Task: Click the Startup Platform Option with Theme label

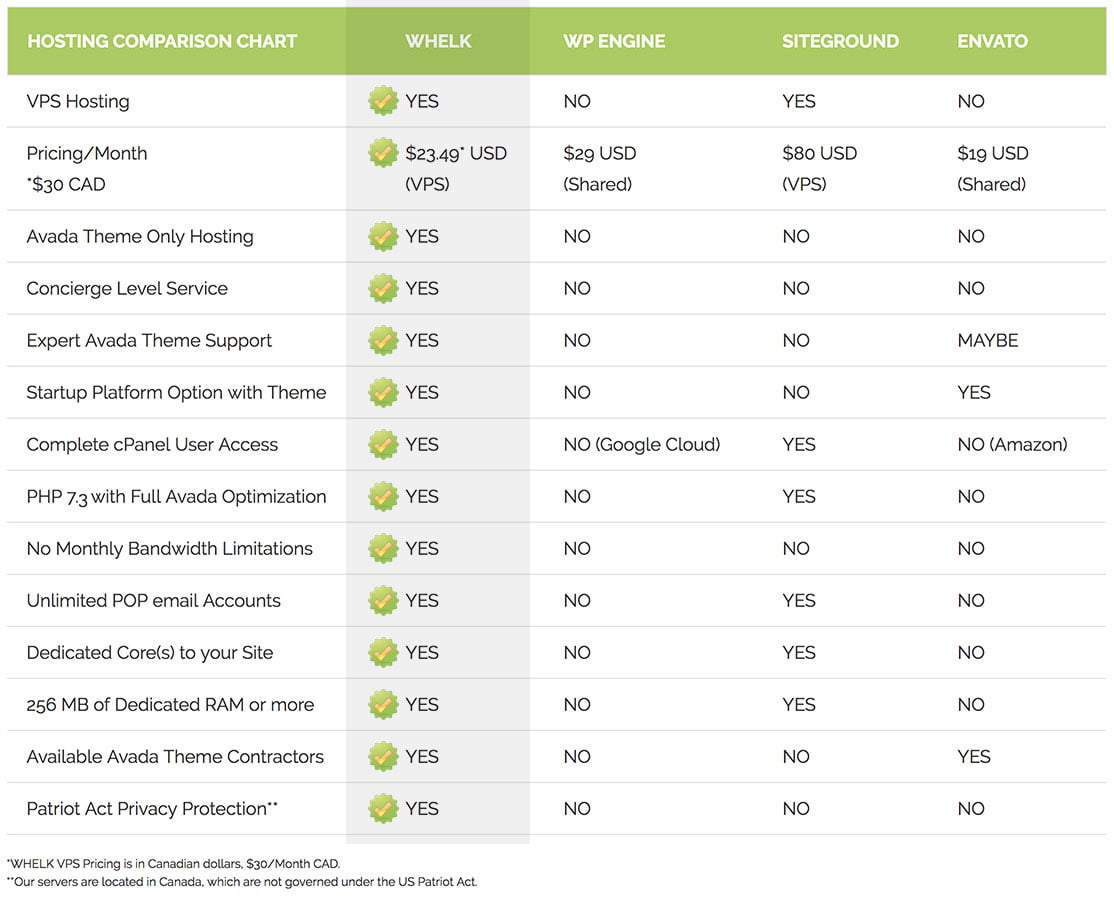Action: 176,393
